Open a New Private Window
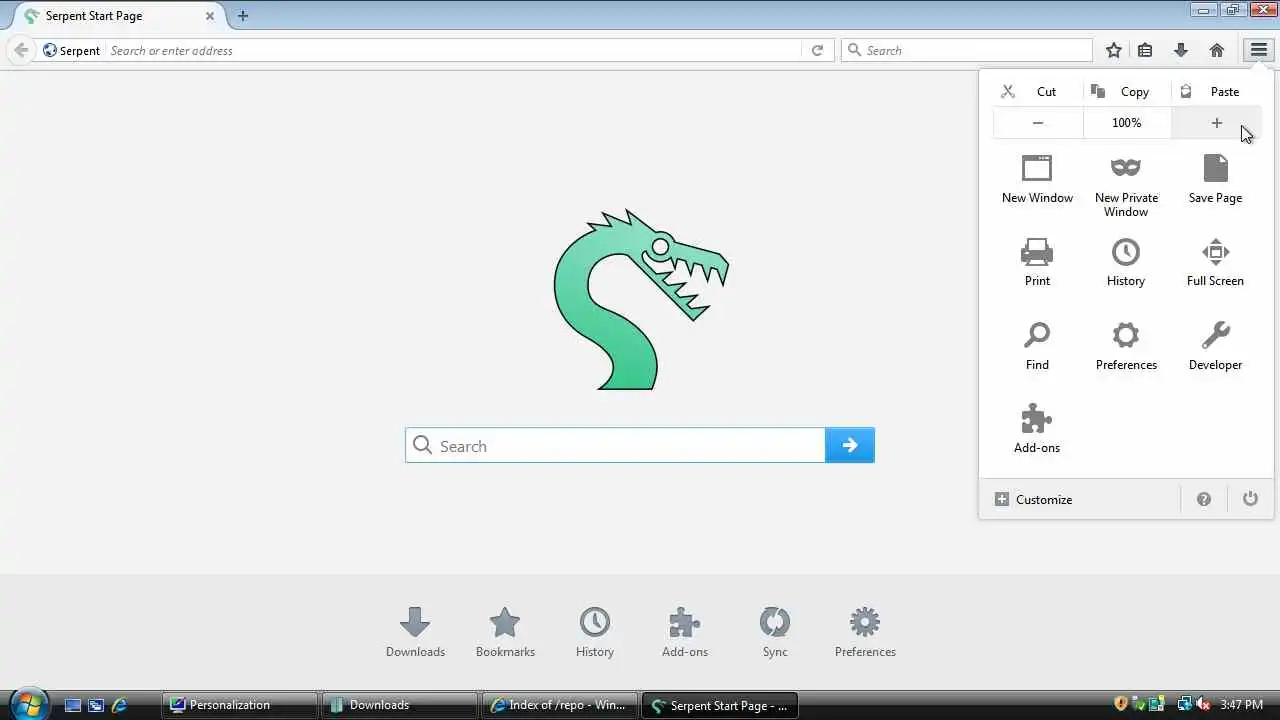This screenshot has width=1280, height=720. 1126,186
